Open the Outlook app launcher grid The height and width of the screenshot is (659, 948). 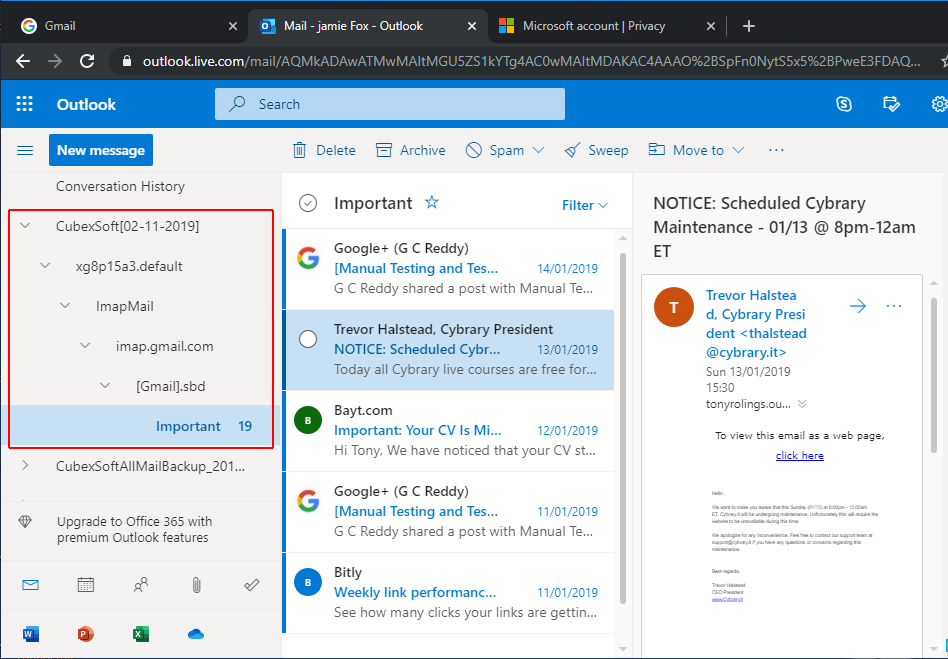coord(24,104)
